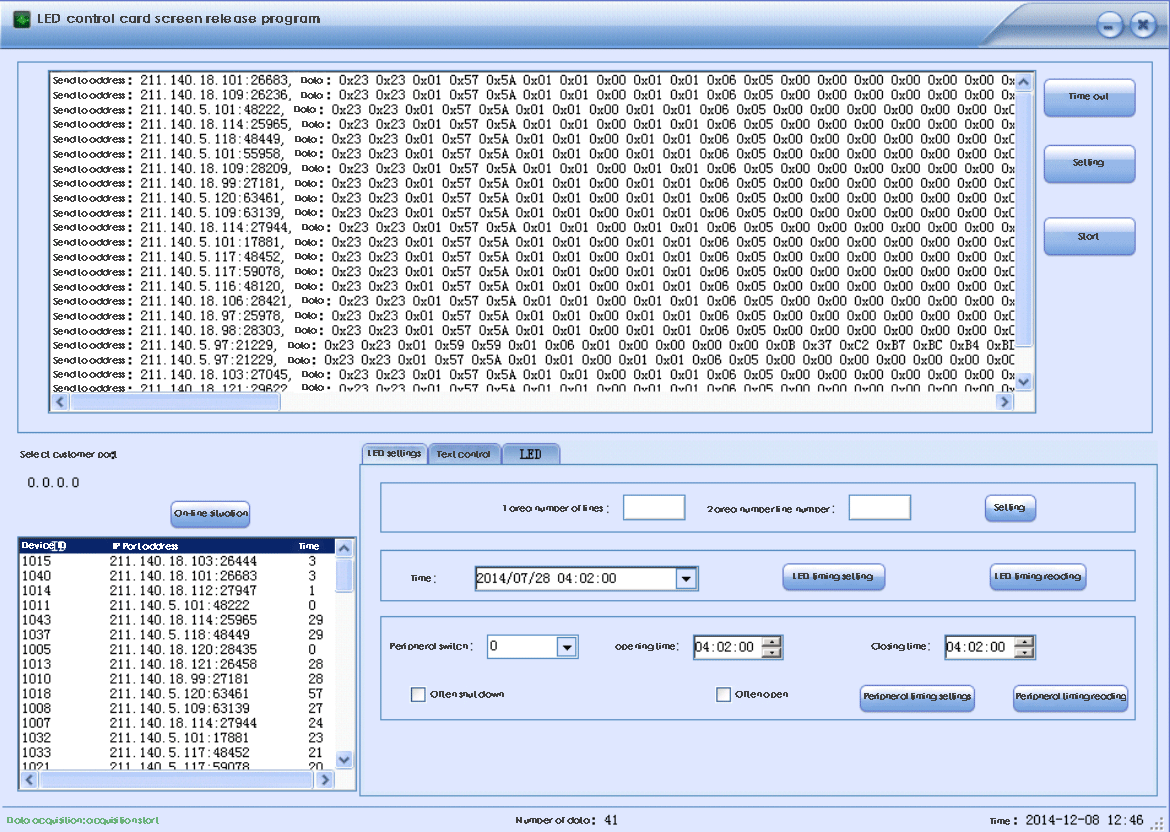Increase the opening time with the spinner

pyautogui.click(x=771, y=642)
